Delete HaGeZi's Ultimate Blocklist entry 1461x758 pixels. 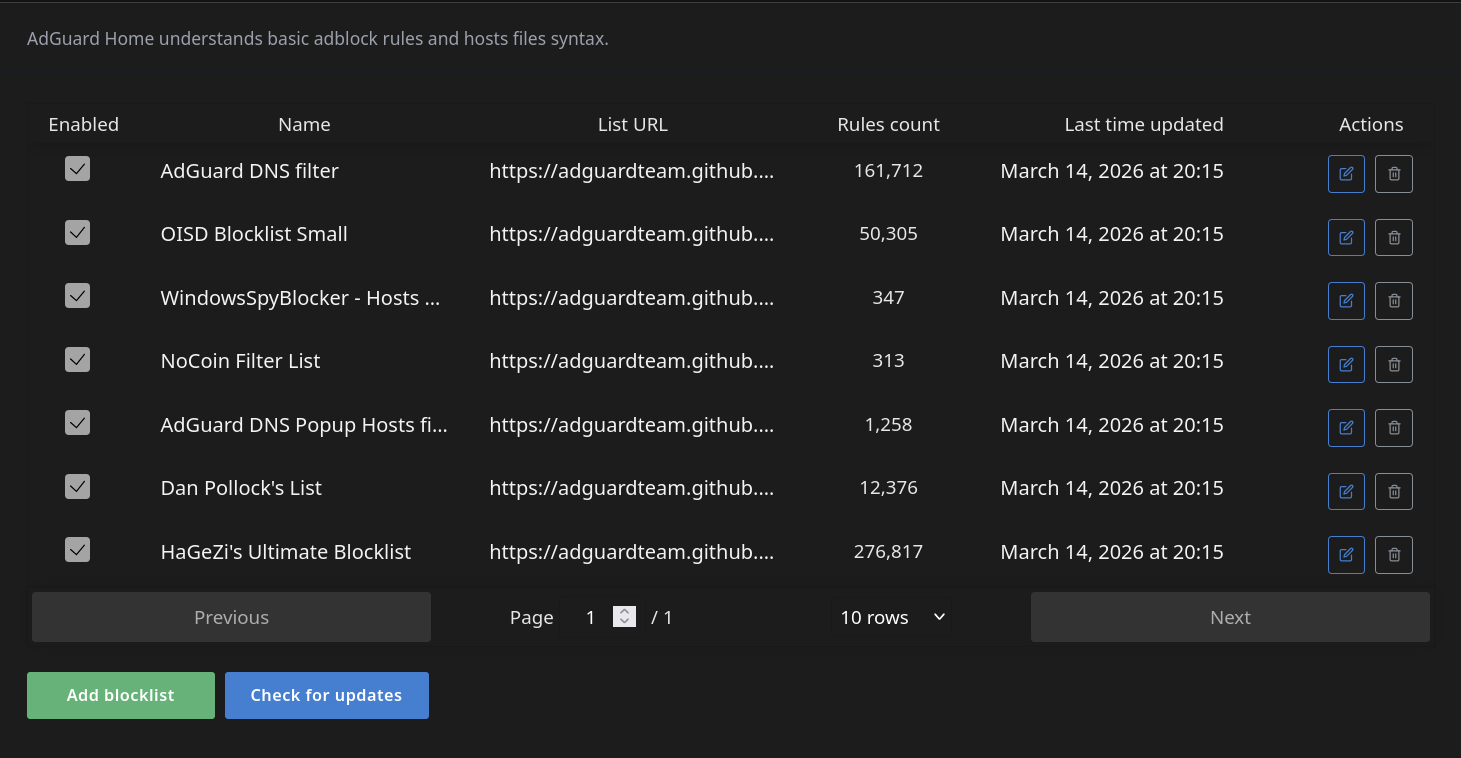pyautogui.click(x=1394, y=555)
